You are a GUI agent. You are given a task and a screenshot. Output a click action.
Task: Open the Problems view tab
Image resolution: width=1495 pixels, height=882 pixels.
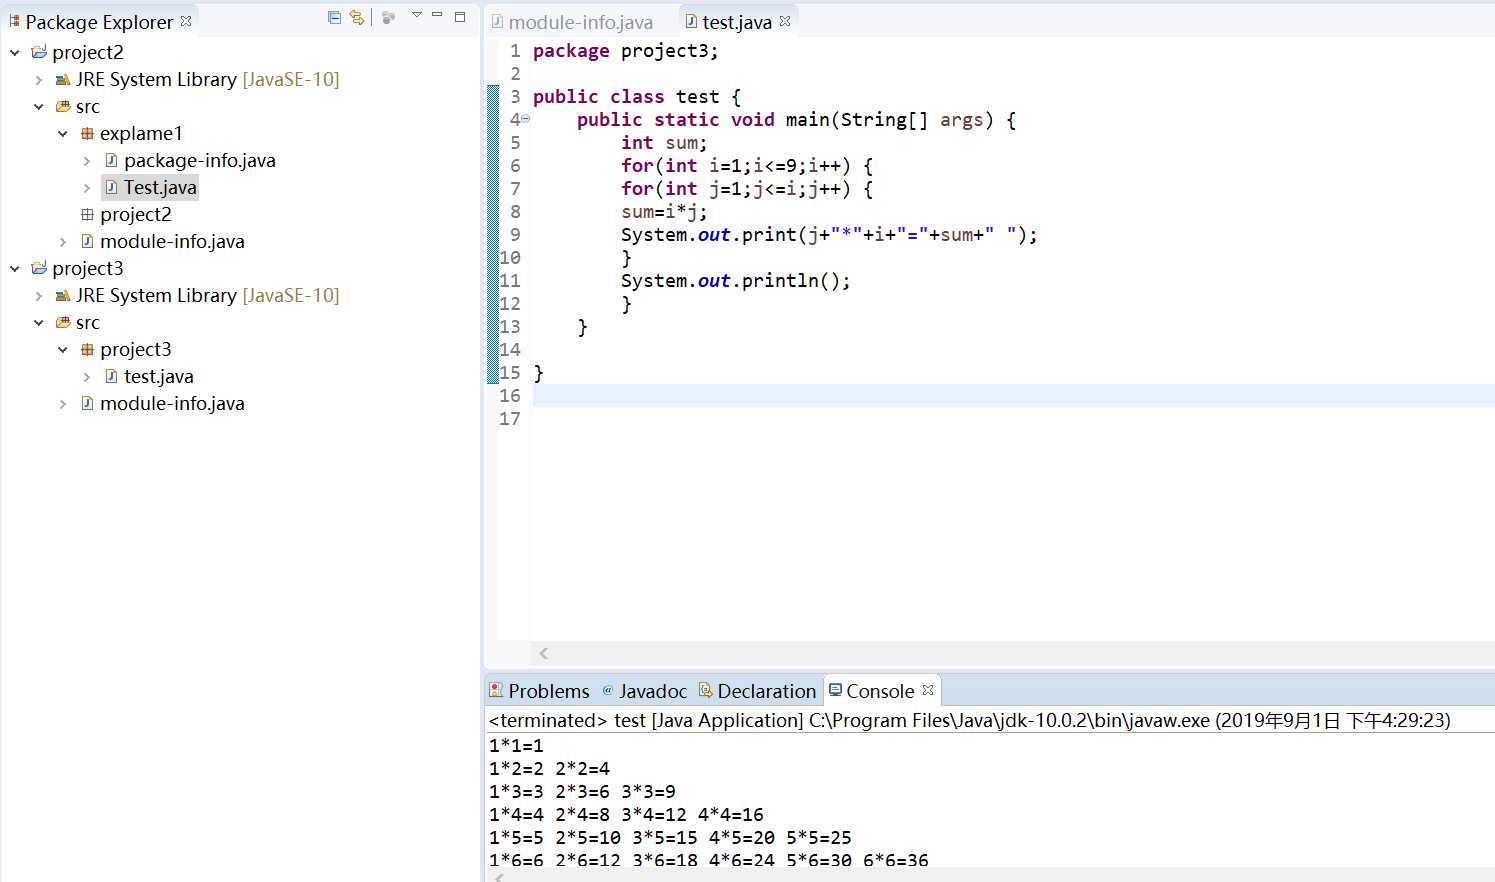549,691
